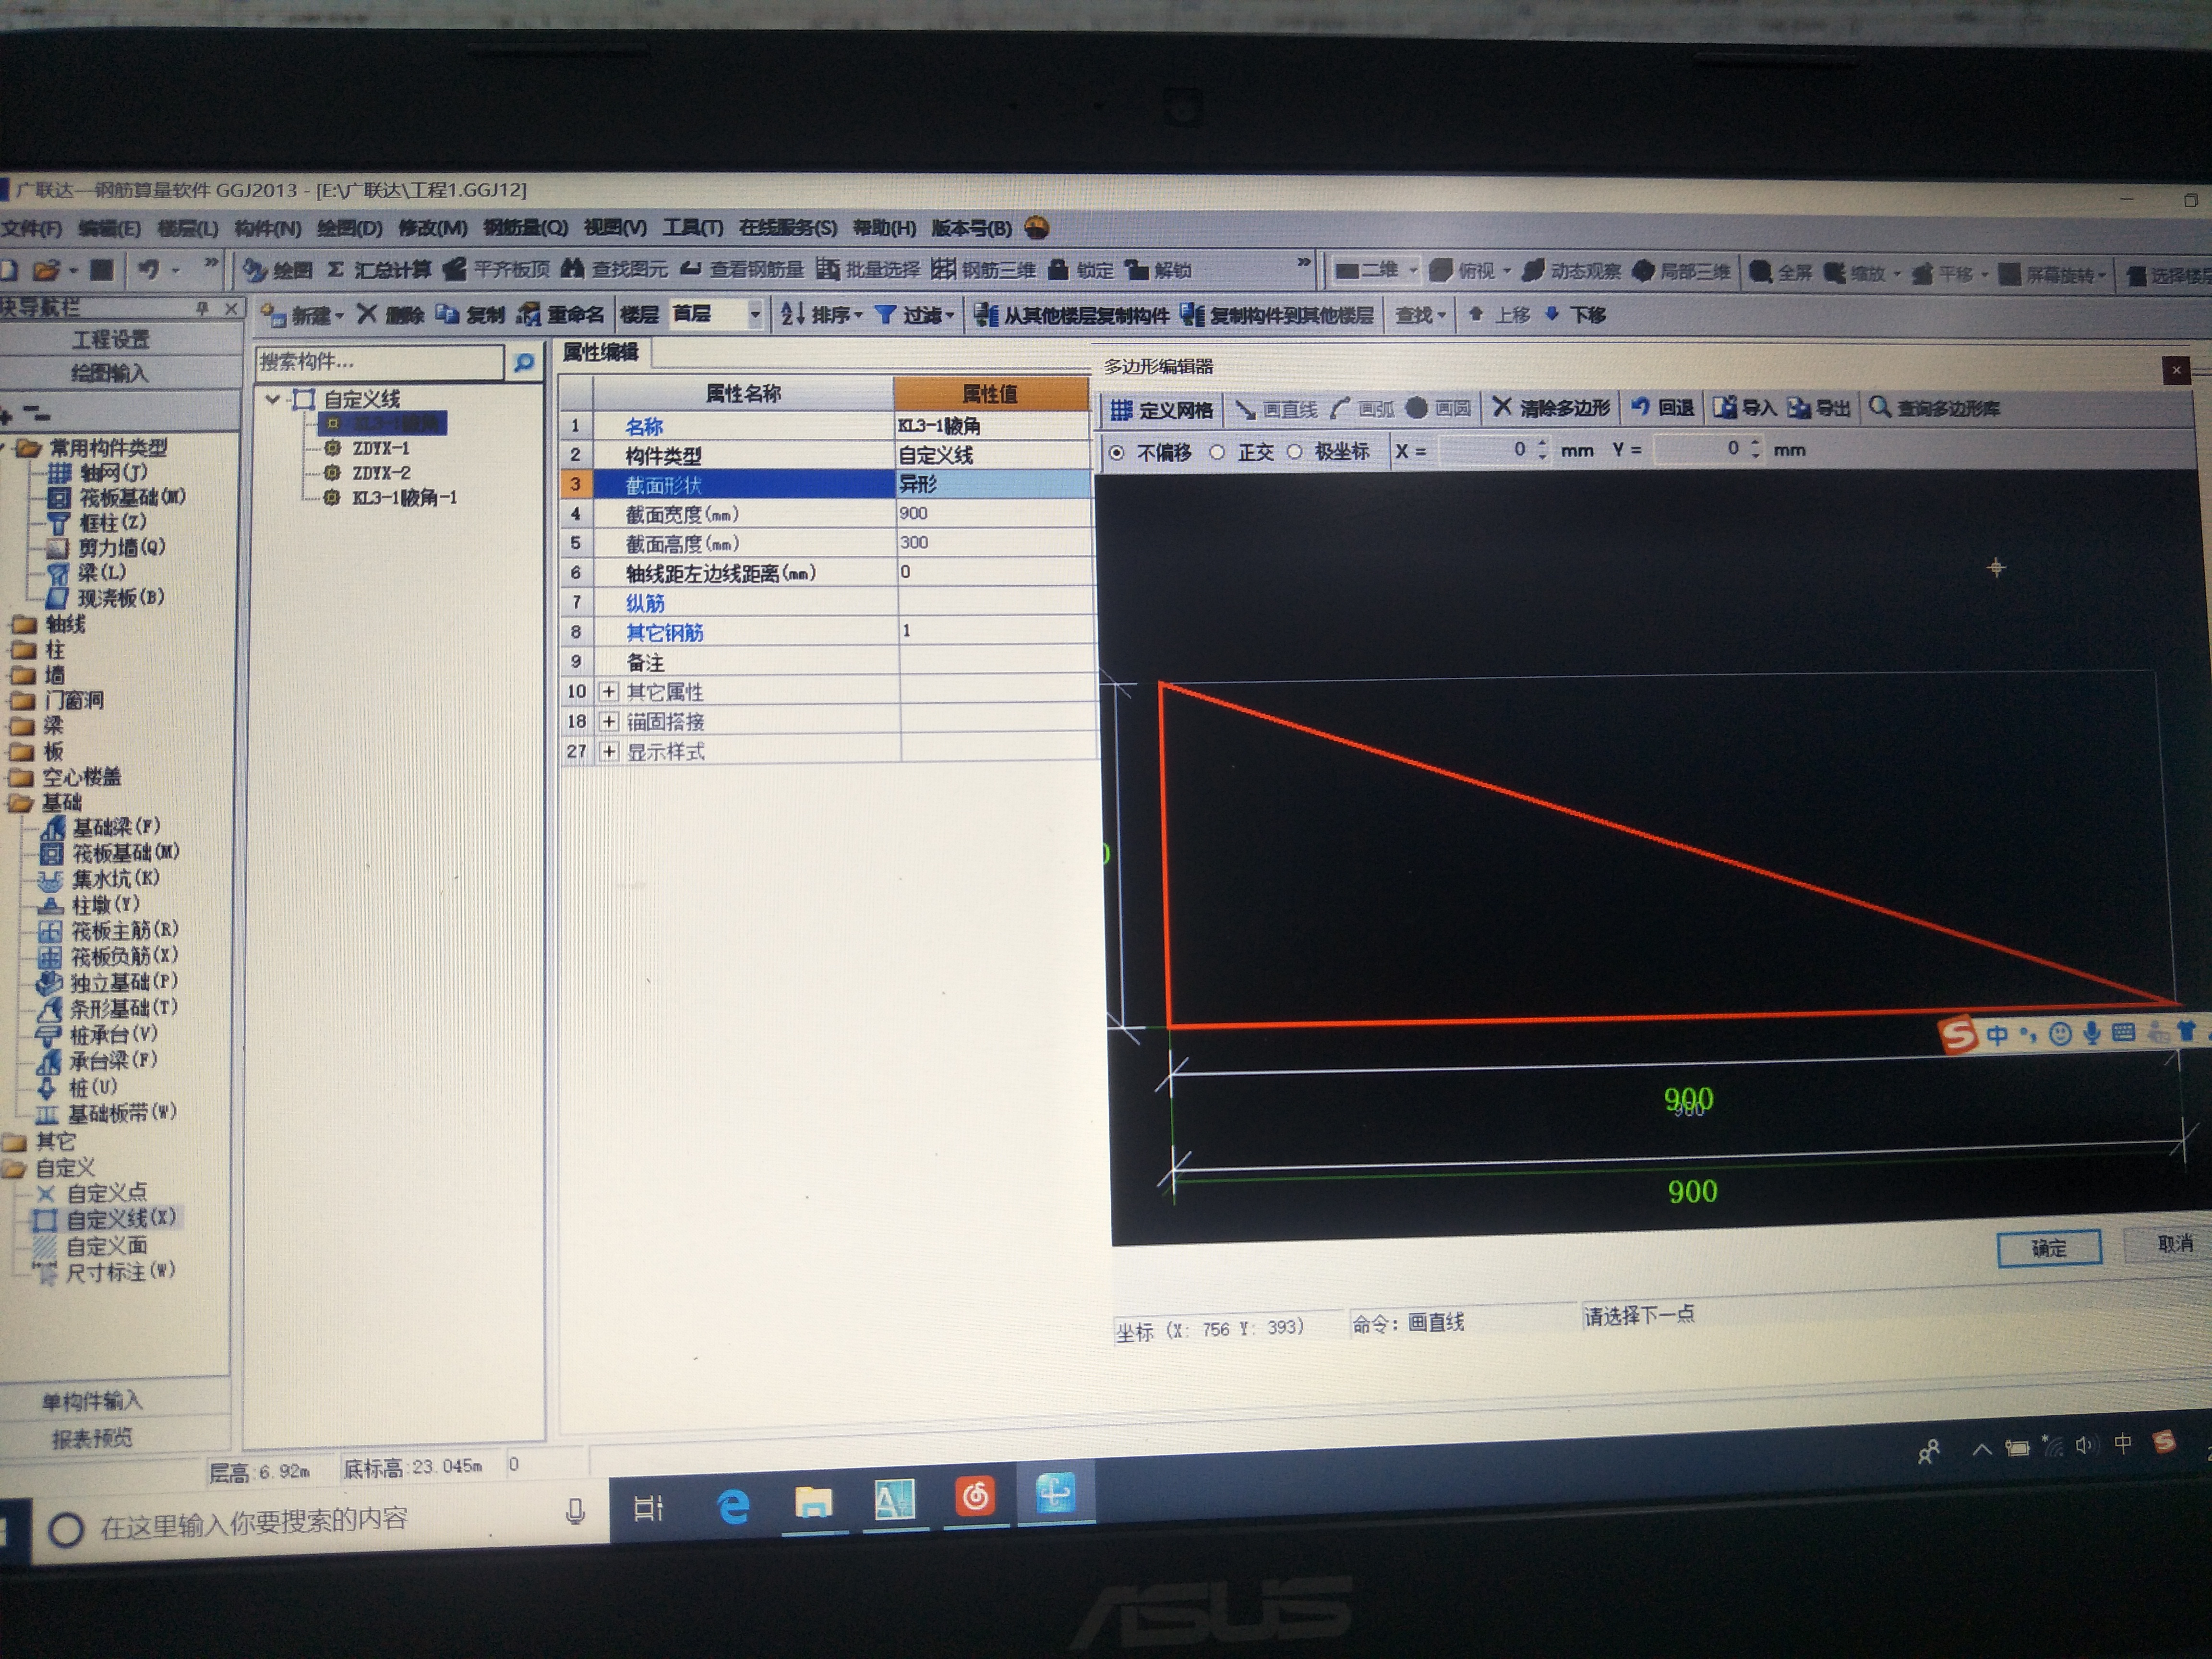Select 自定义线(X) in navigation tree
Screen dimensions: 2212x1659
click(x=121, y=1219)
